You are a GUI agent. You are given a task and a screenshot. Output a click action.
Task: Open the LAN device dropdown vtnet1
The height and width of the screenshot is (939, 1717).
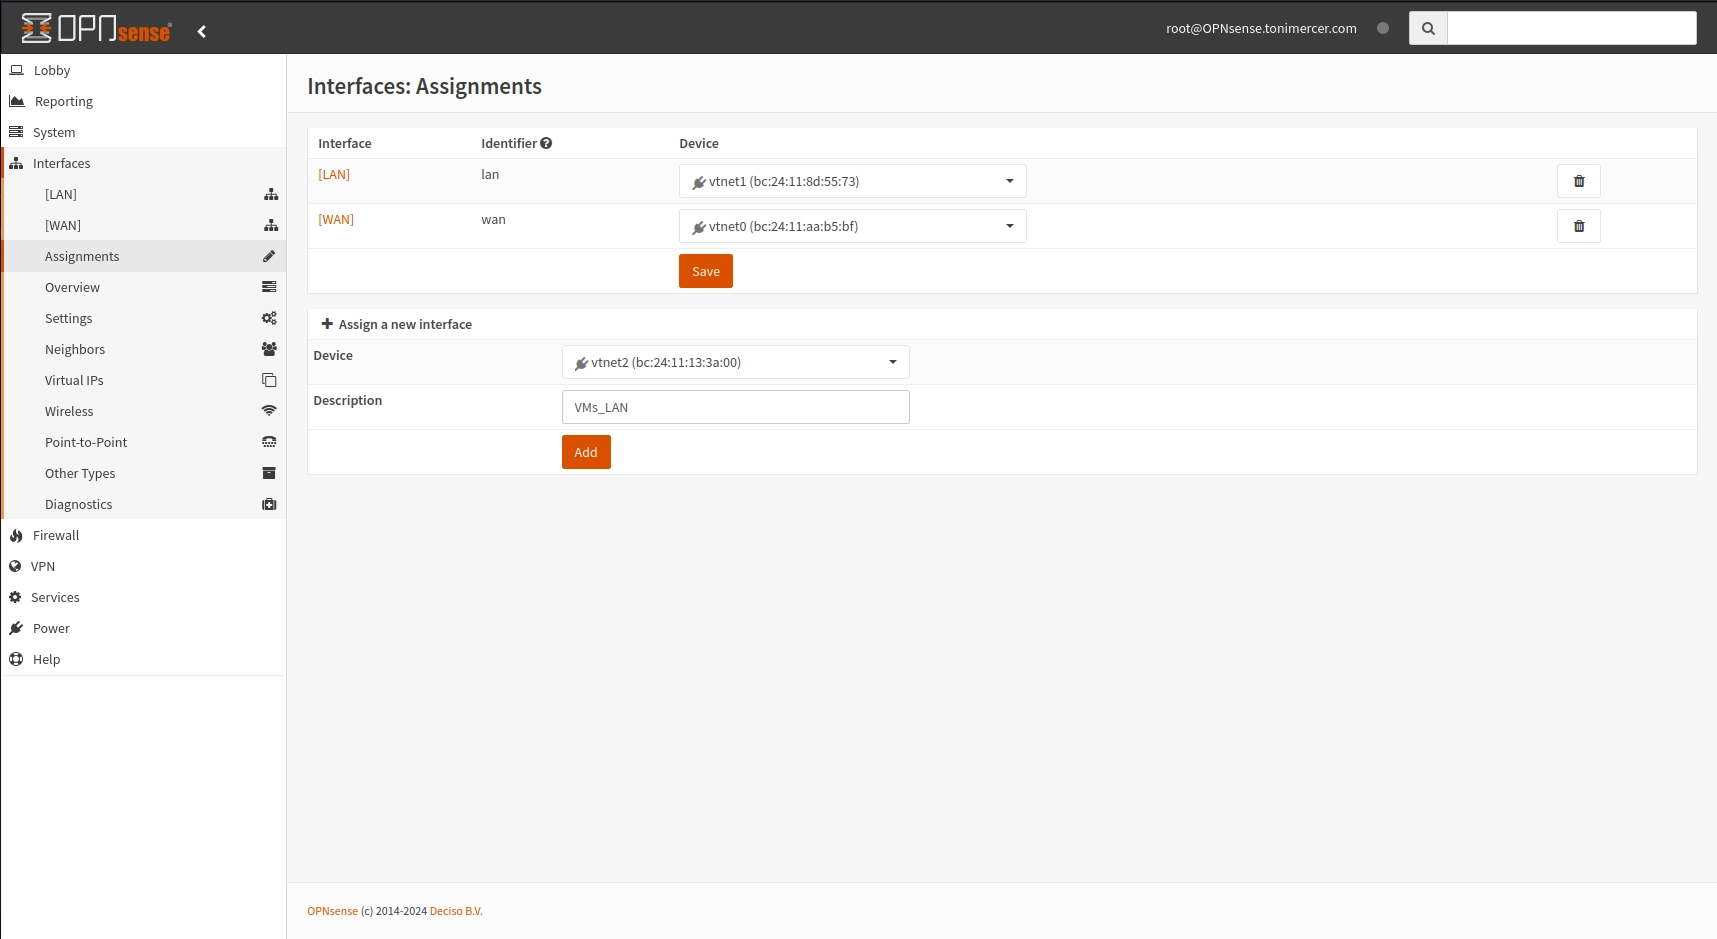[853, 181]
